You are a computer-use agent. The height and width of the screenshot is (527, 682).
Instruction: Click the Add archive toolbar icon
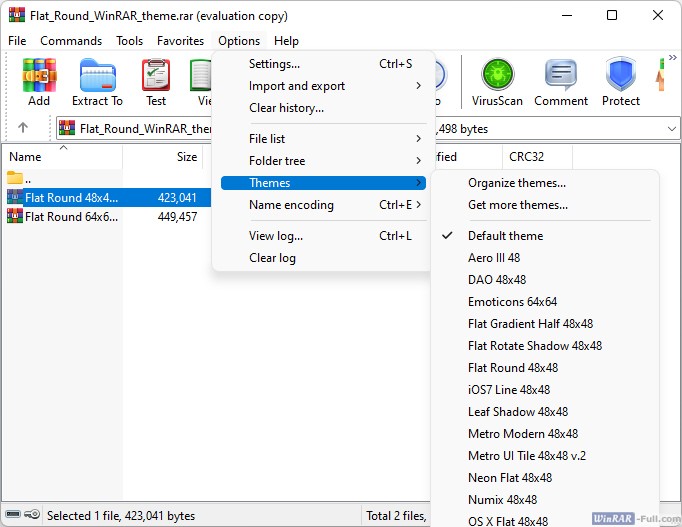[x=39, y=81]
